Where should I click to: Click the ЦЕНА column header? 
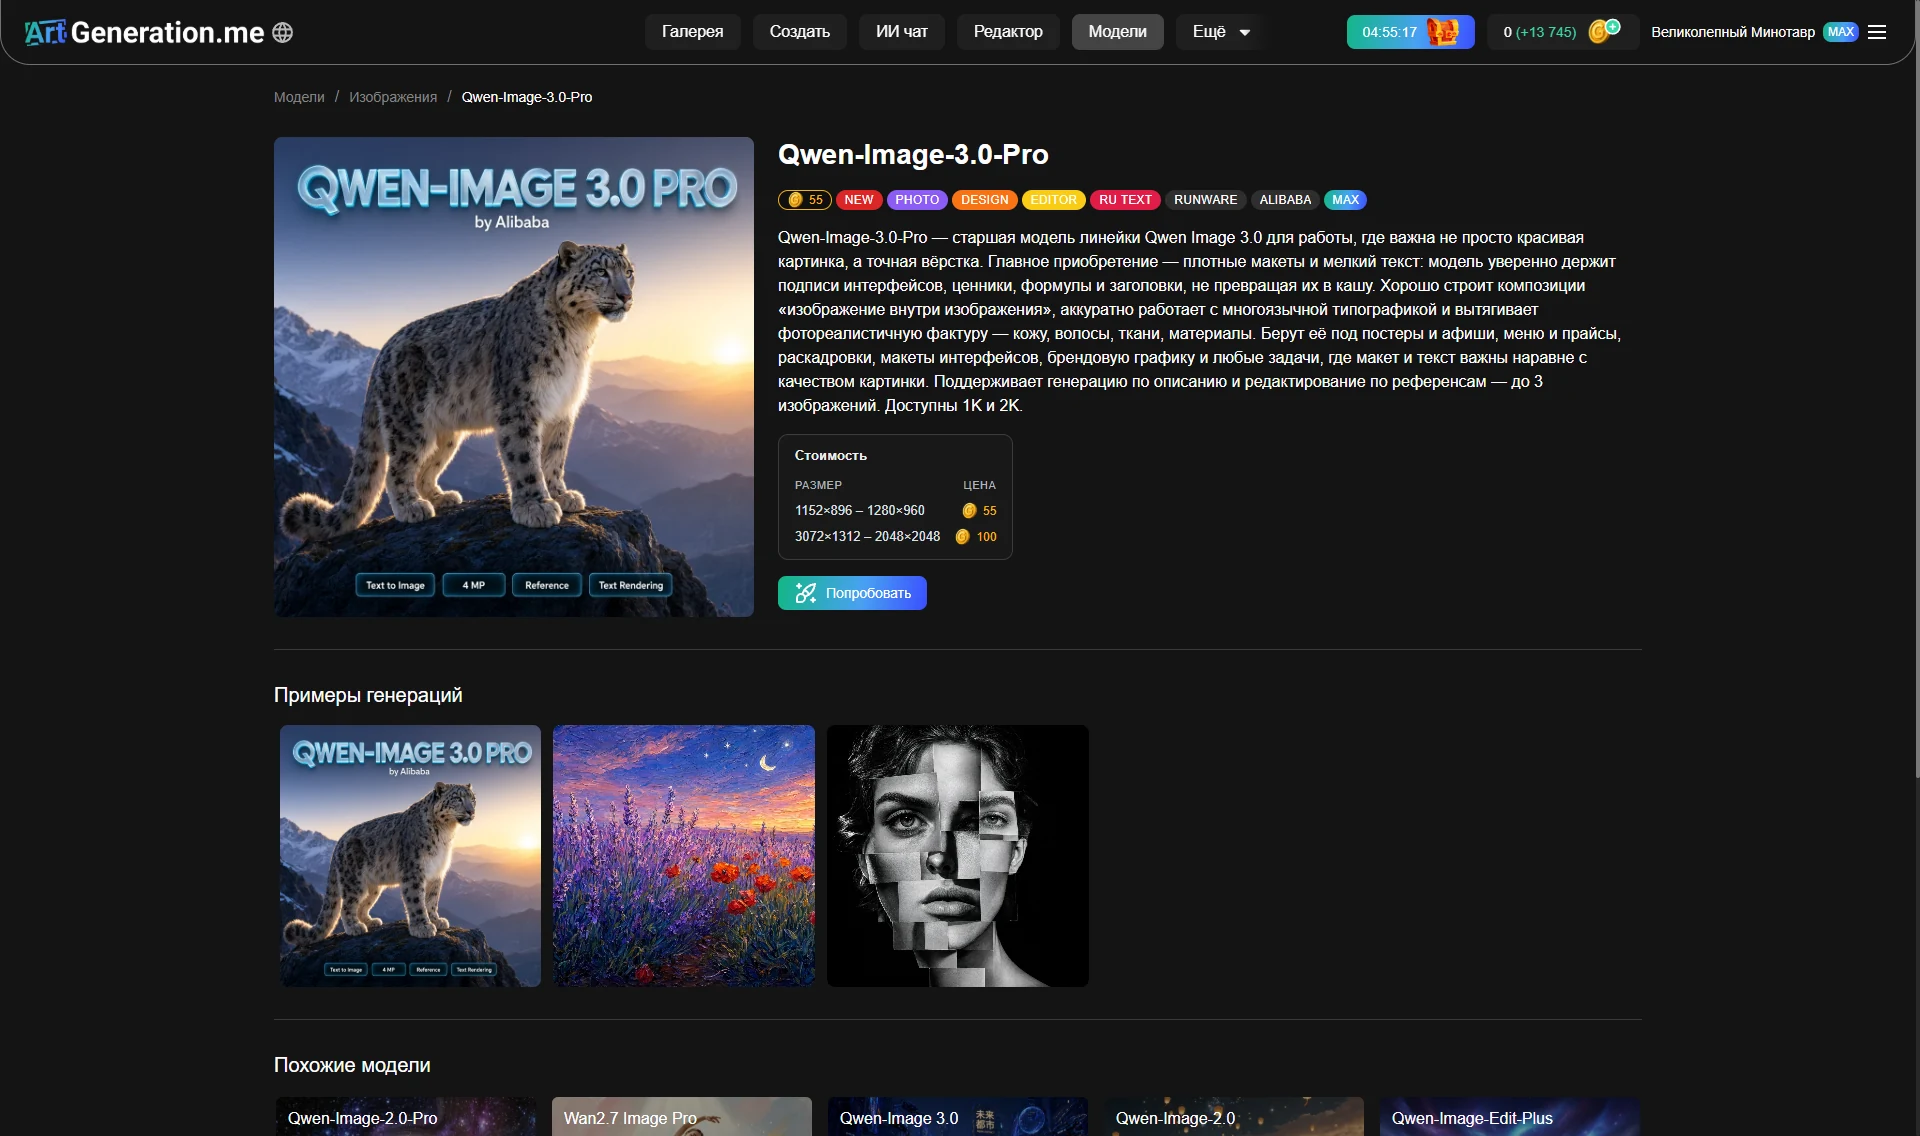click(x=979, y=485)
